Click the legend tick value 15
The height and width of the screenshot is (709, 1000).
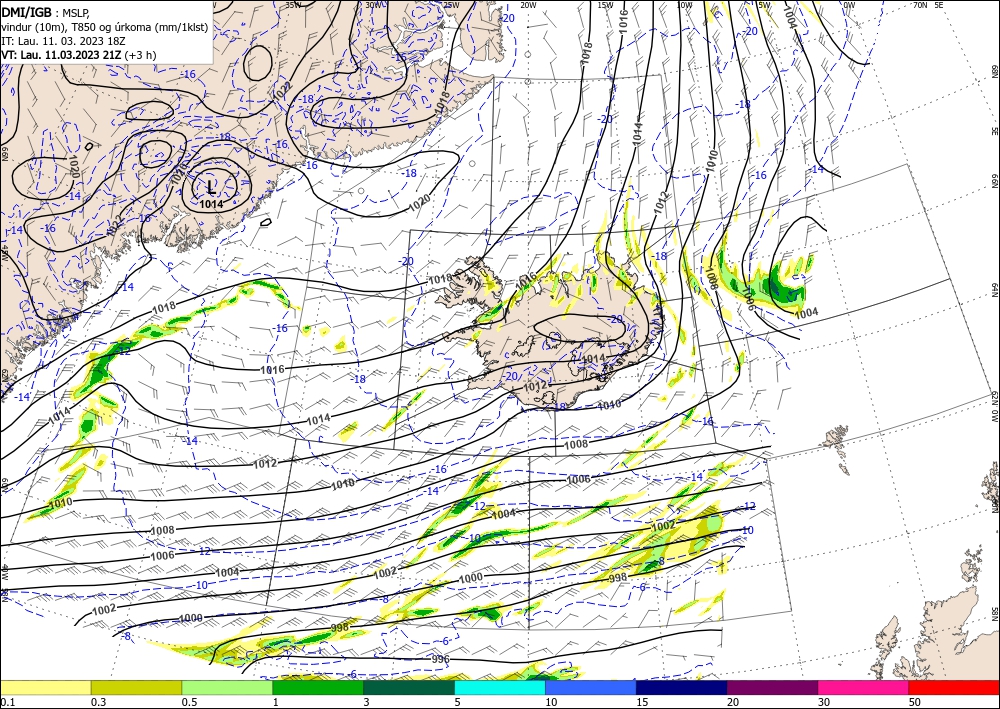pyautogui.click(x=642, y=702)
